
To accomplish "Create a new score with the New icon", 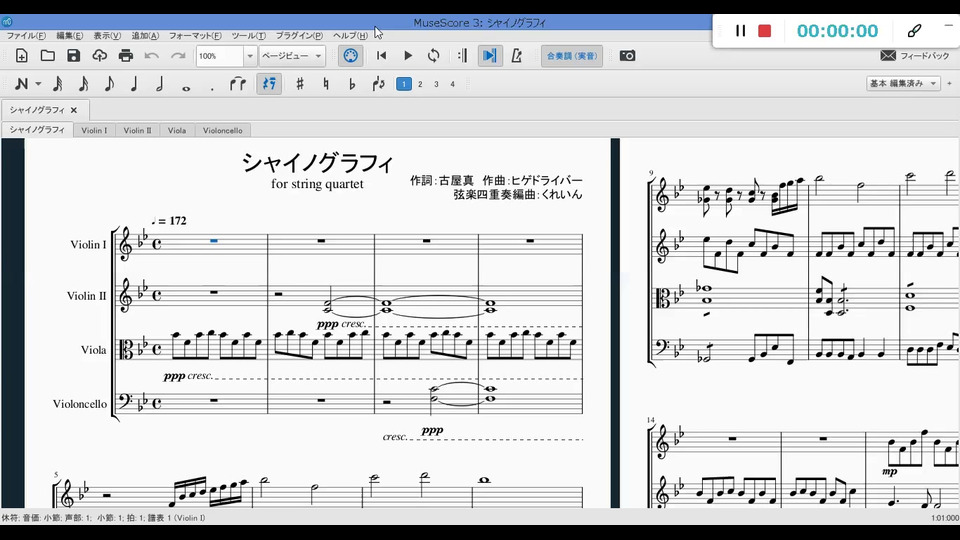I will click(21, 56).
